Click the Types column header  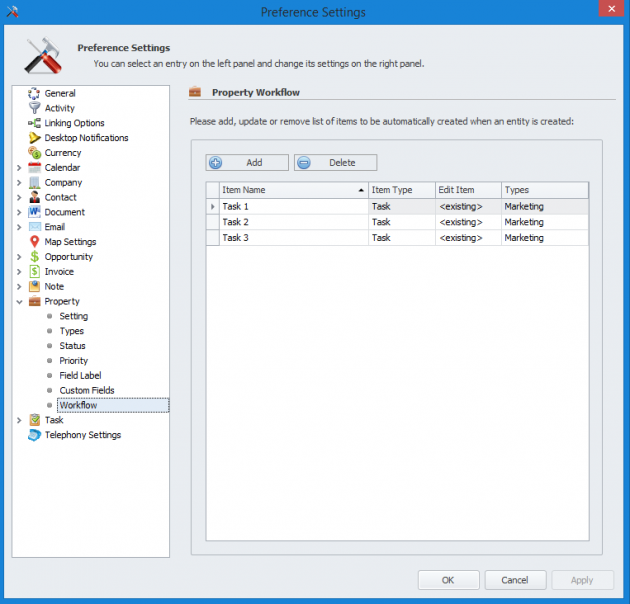coord(545,190)
